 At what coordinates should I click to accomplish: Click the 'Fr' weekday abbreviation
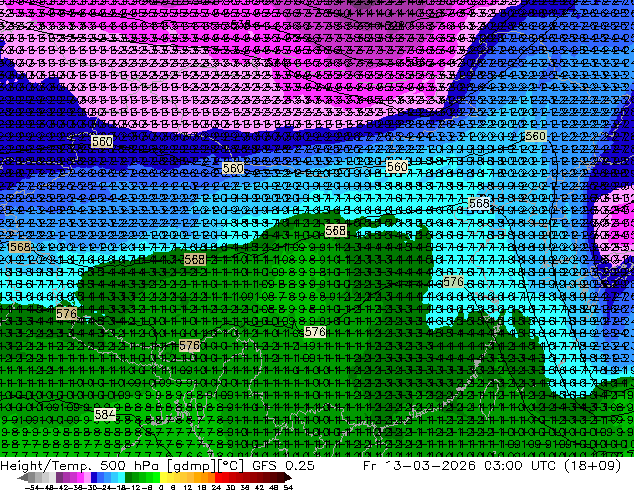(370, 466)
